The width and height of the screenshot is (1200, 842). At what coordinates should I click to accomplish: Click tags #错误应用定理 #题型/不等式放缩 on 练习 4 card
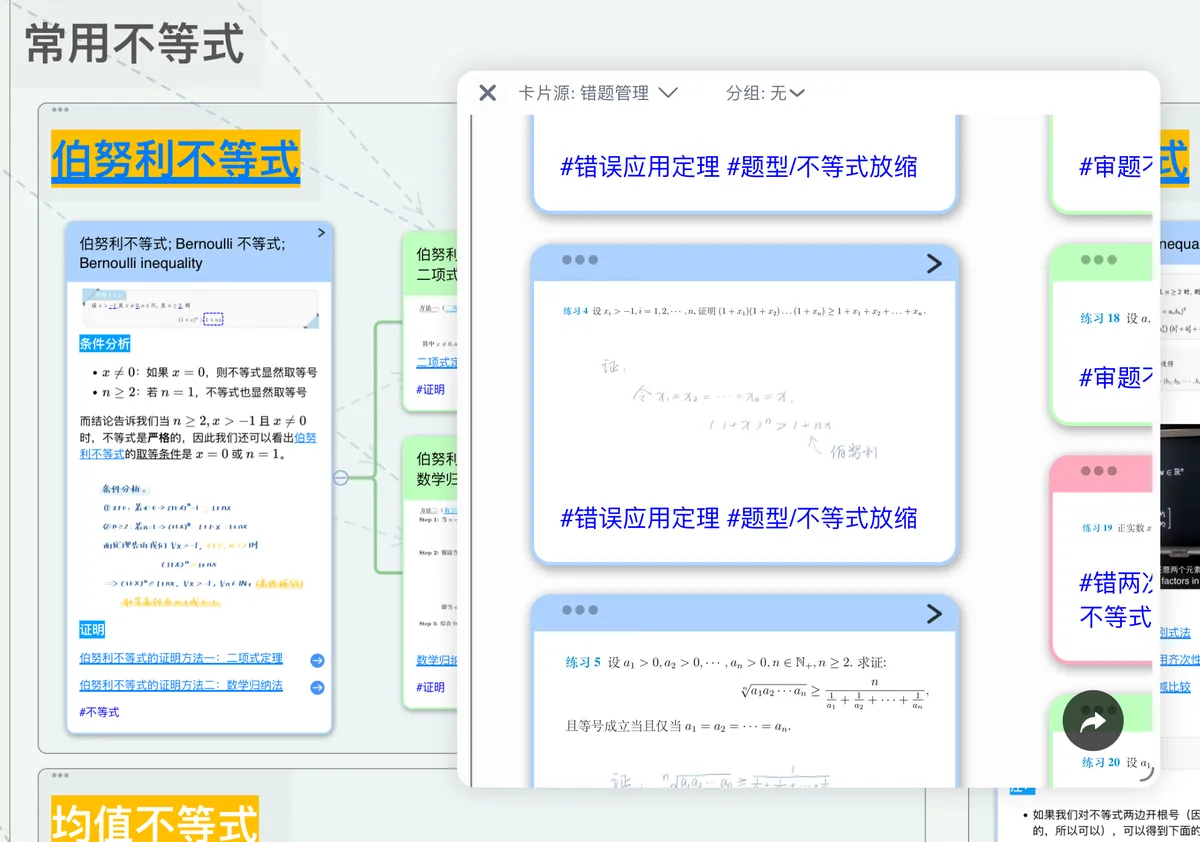(x=739, y=518)
